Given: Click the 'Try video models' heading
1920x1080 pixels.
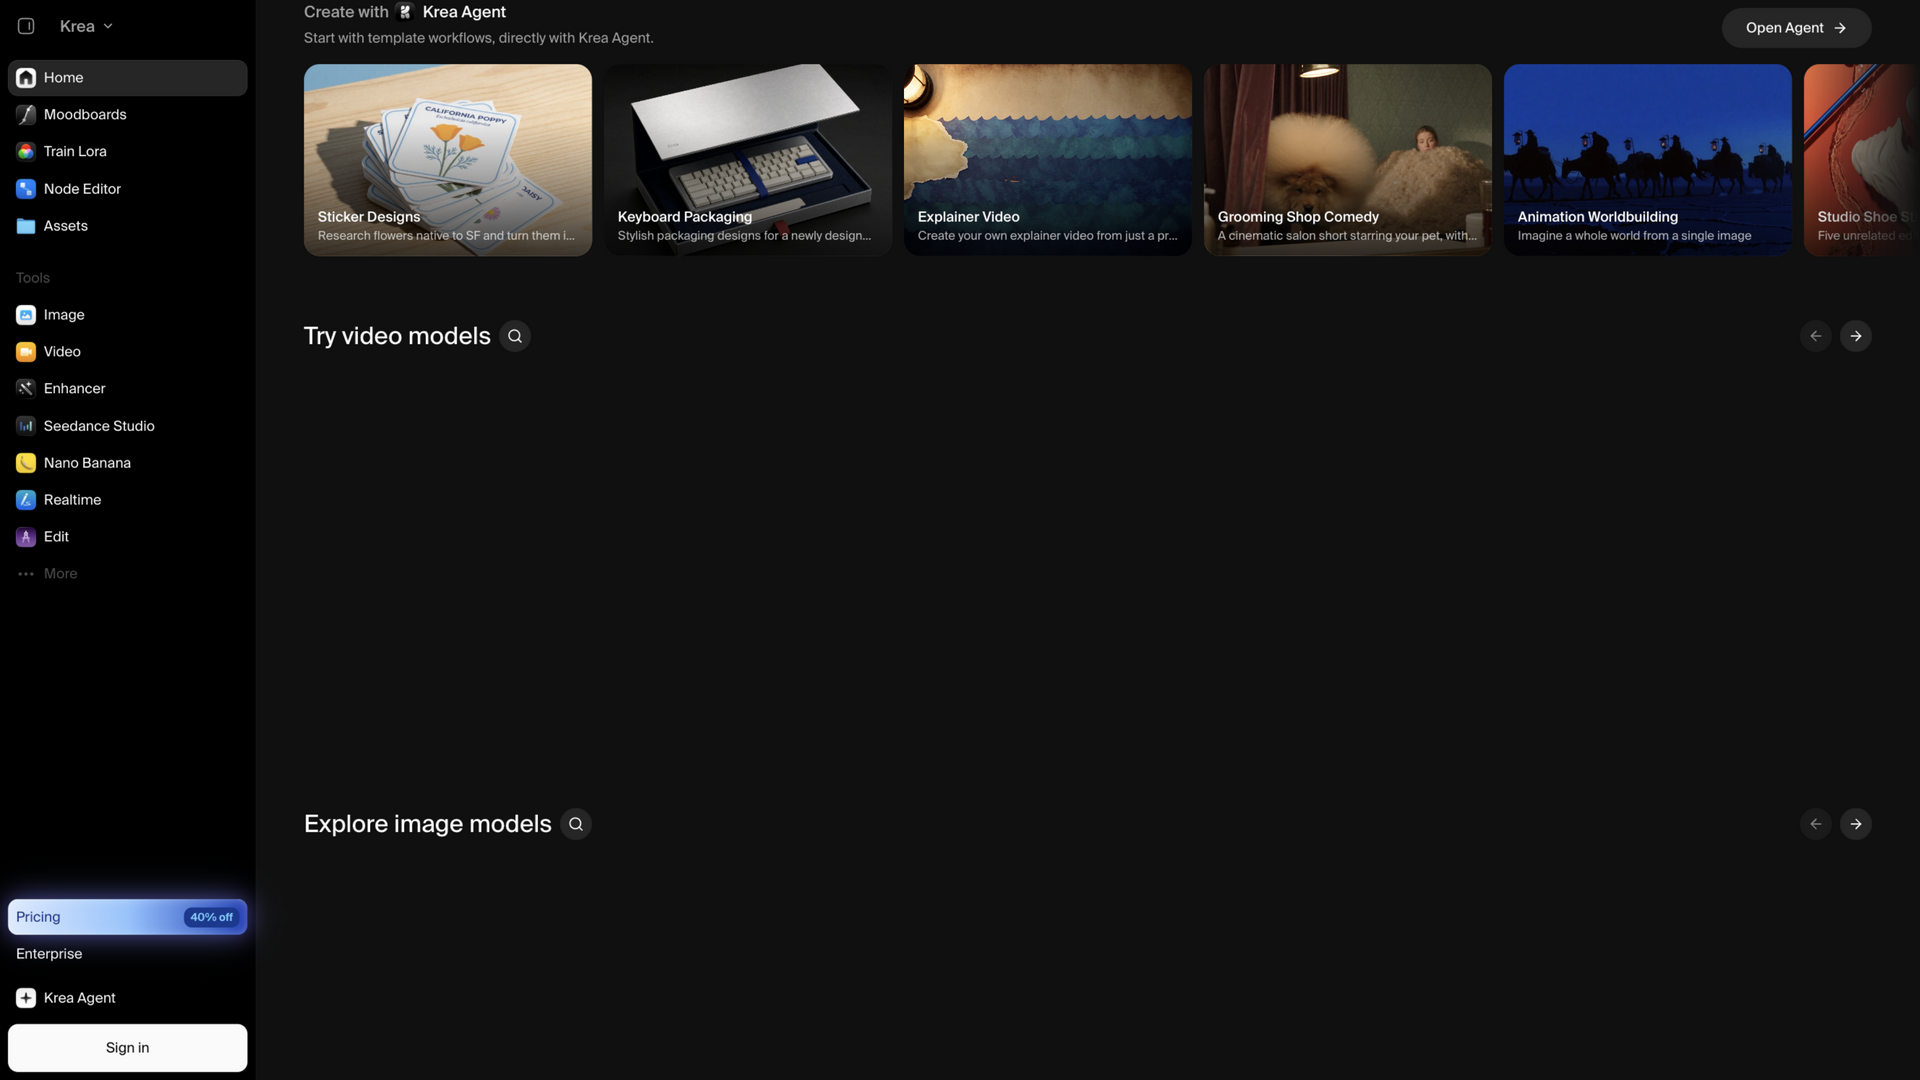Looking at the screenshot, I should pos(397,336).
